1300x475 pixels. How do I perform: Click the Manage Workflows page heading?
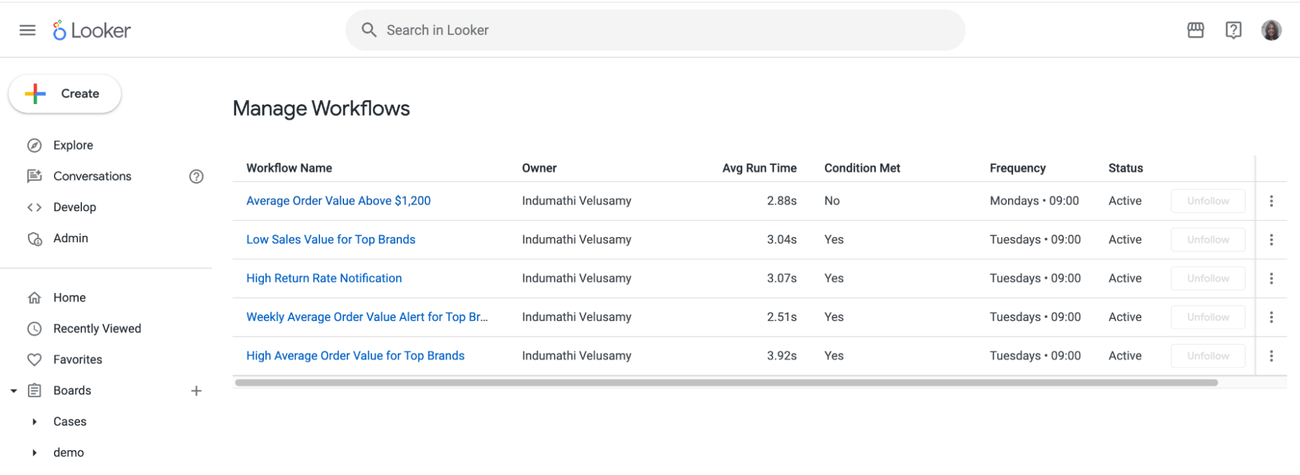point(321,109)
